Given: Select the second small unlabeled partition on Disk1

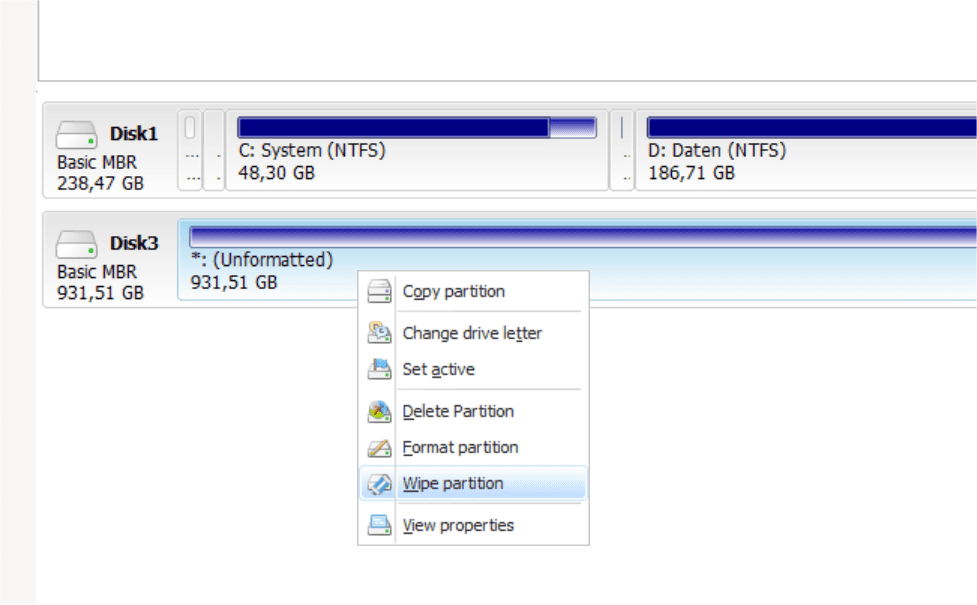Looking at the screenshot, I should pos(214,150).
